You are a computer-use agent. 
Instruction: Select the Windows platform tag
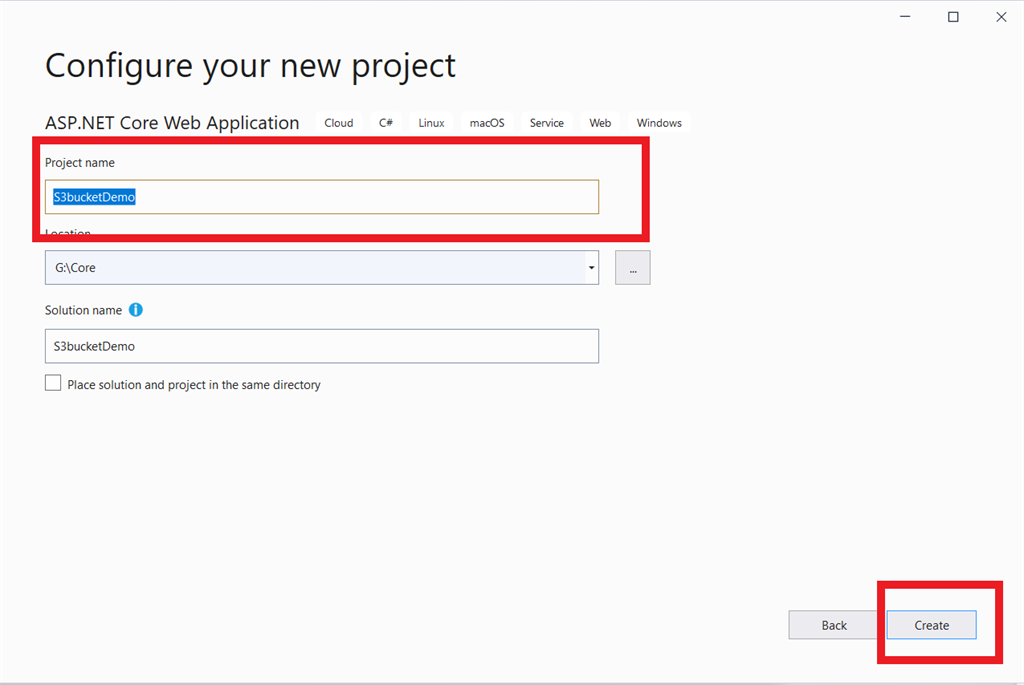658,122
